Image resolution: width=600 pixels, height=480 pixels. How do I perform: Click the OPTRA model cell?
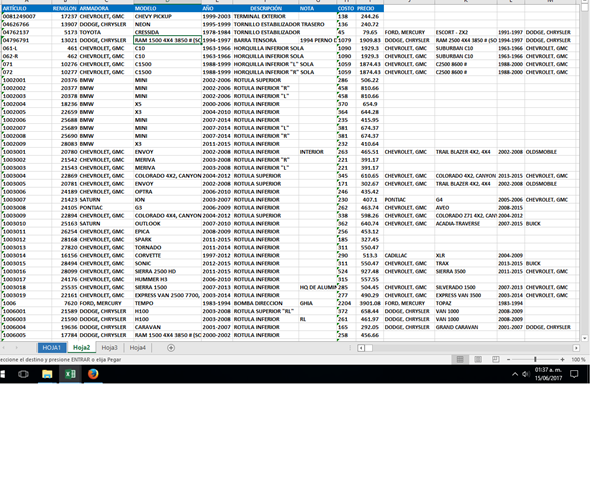(x=168, y=192)
